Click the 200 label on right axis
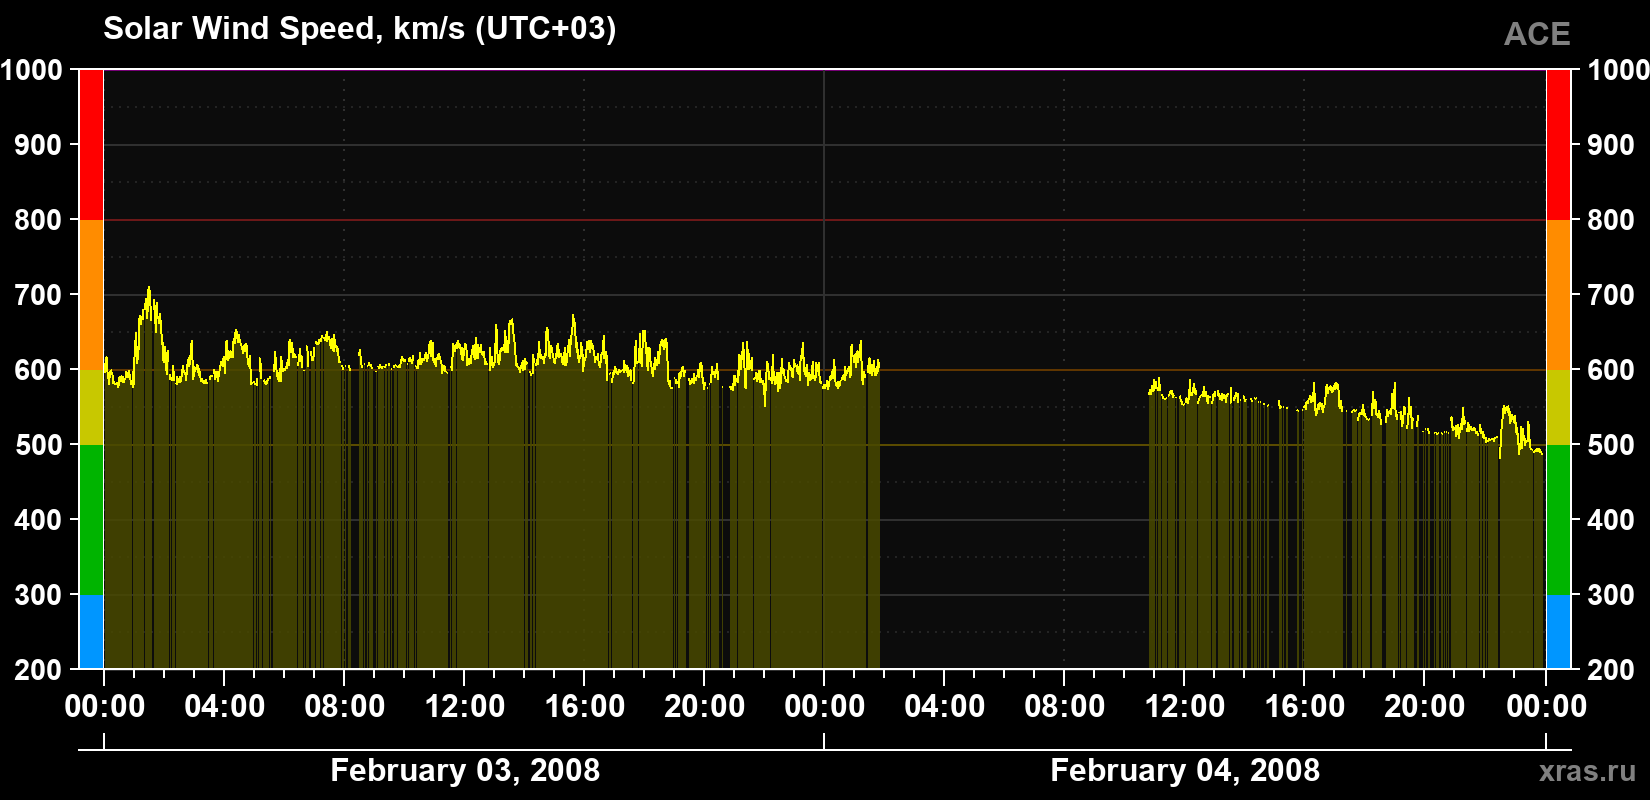Screen dimensions: 1650x800 (x=1611, y=670)
